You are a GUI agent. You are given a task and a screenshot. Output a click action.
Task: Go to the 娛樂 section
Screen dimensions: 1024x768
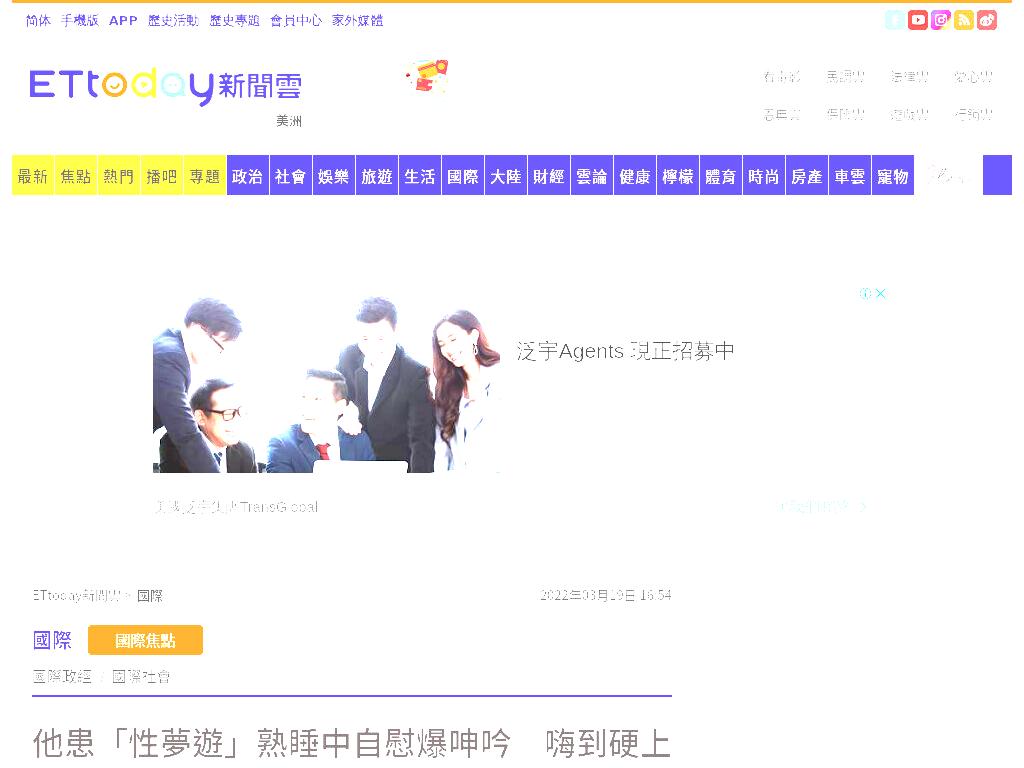pos(334,176)
